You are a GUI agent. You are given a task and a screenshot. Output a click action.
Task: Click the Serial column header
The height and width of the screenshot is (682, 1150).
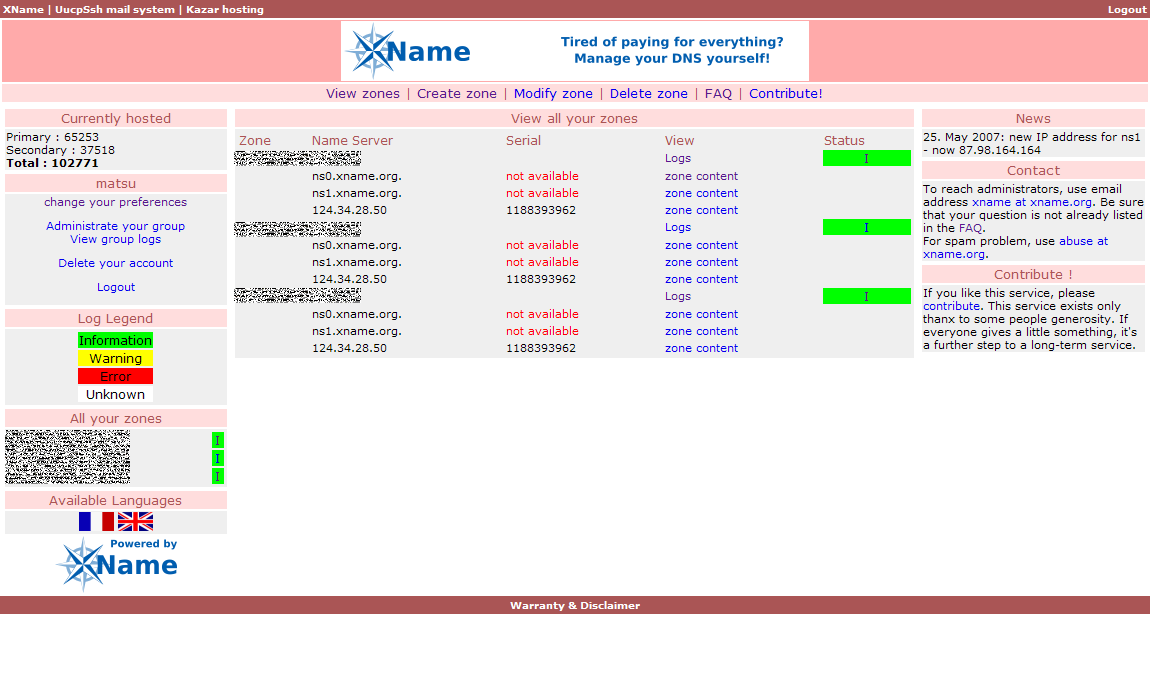[523, 141]
